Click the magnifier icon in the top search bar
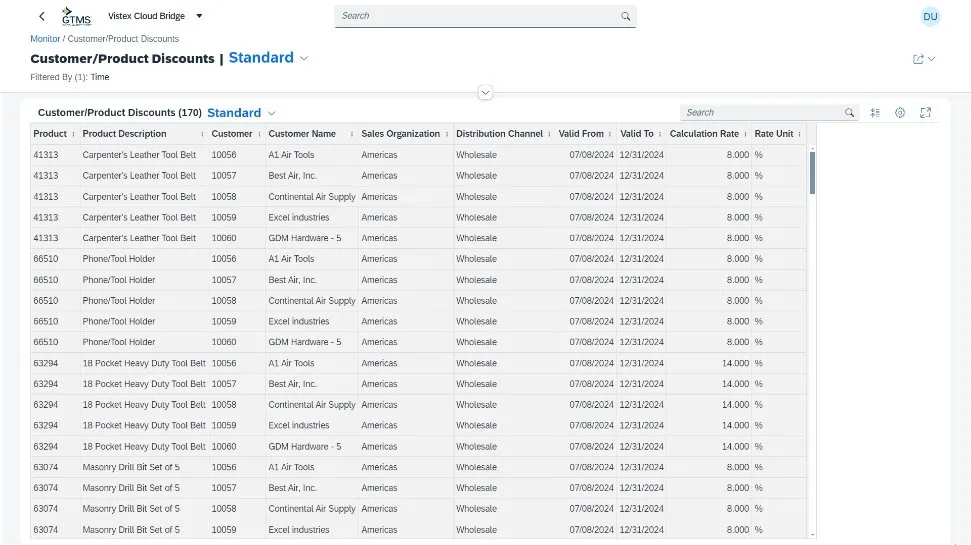 [625, 16]
